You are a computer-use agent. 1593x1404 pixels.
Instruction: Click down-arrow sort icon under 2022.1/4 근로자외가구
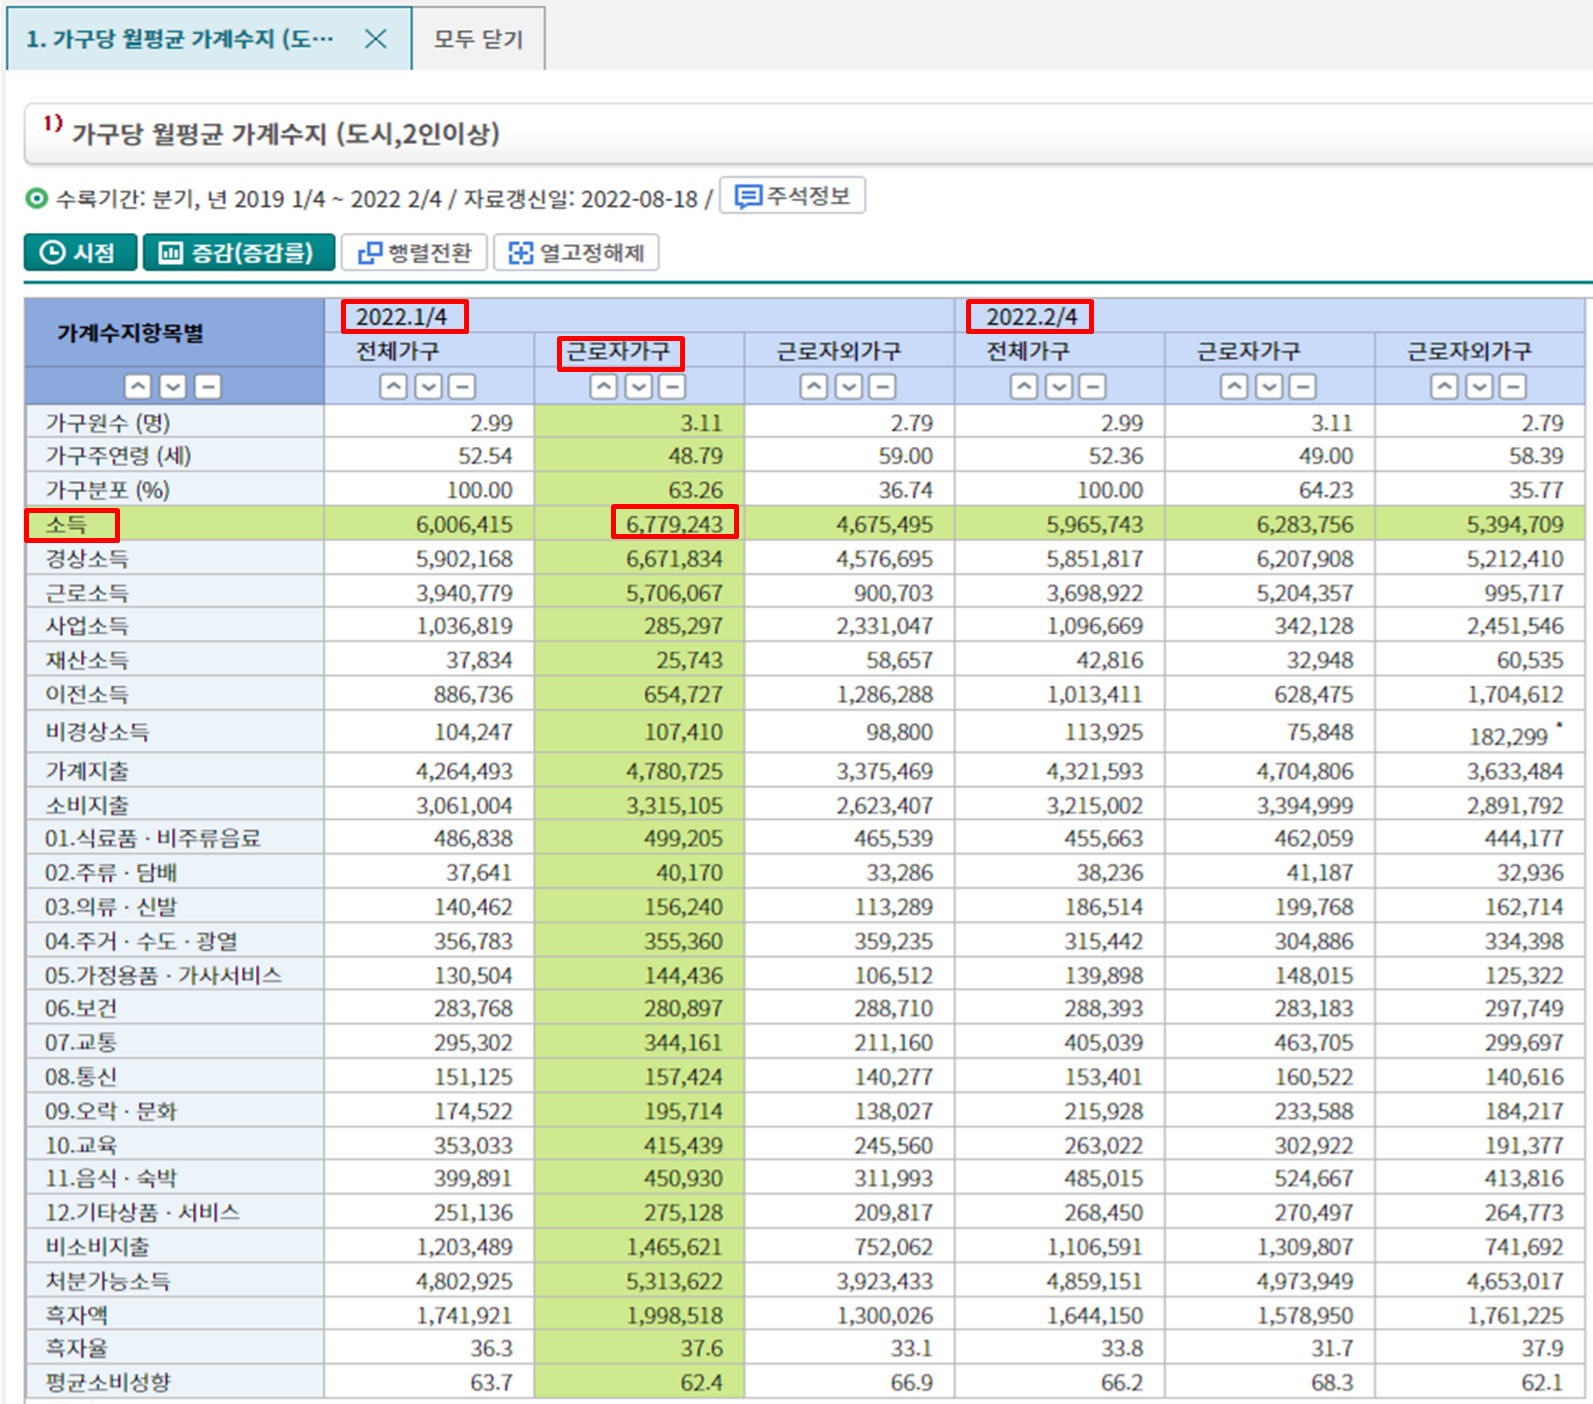[849, 386]
